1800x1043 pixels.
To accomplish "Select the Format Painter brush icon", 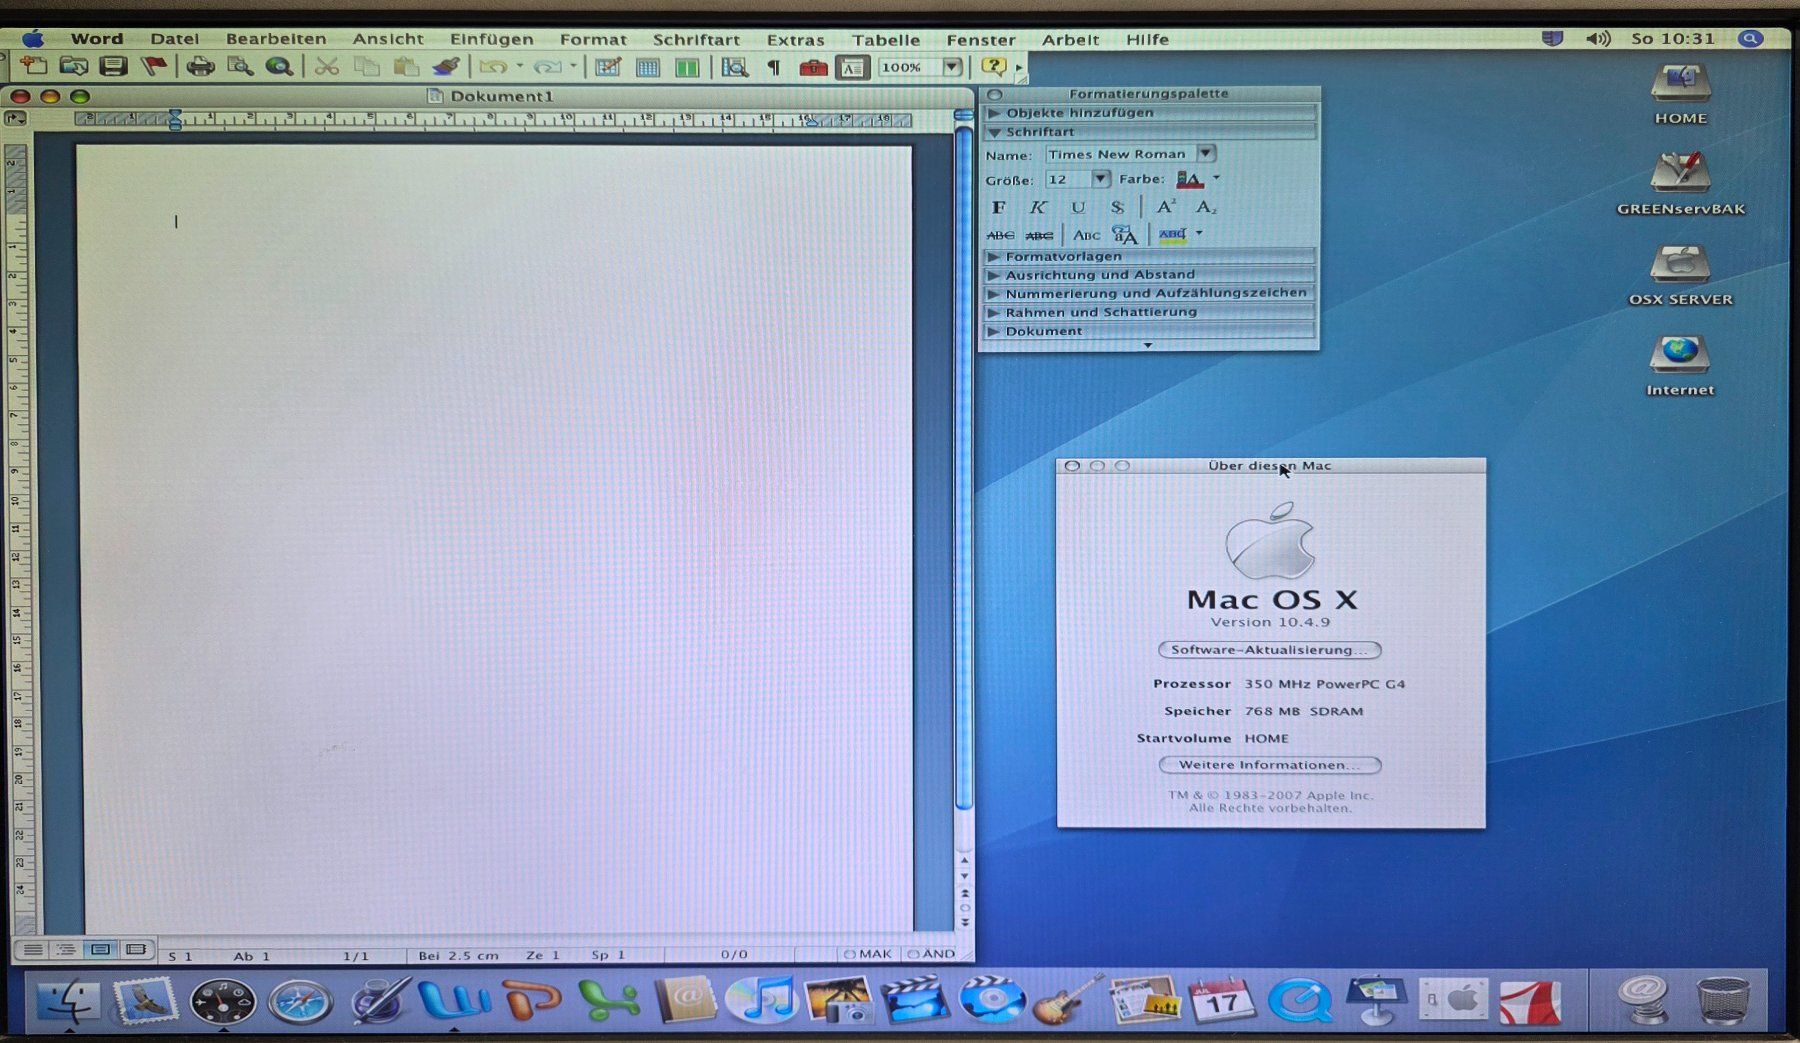I will point(445,67).
